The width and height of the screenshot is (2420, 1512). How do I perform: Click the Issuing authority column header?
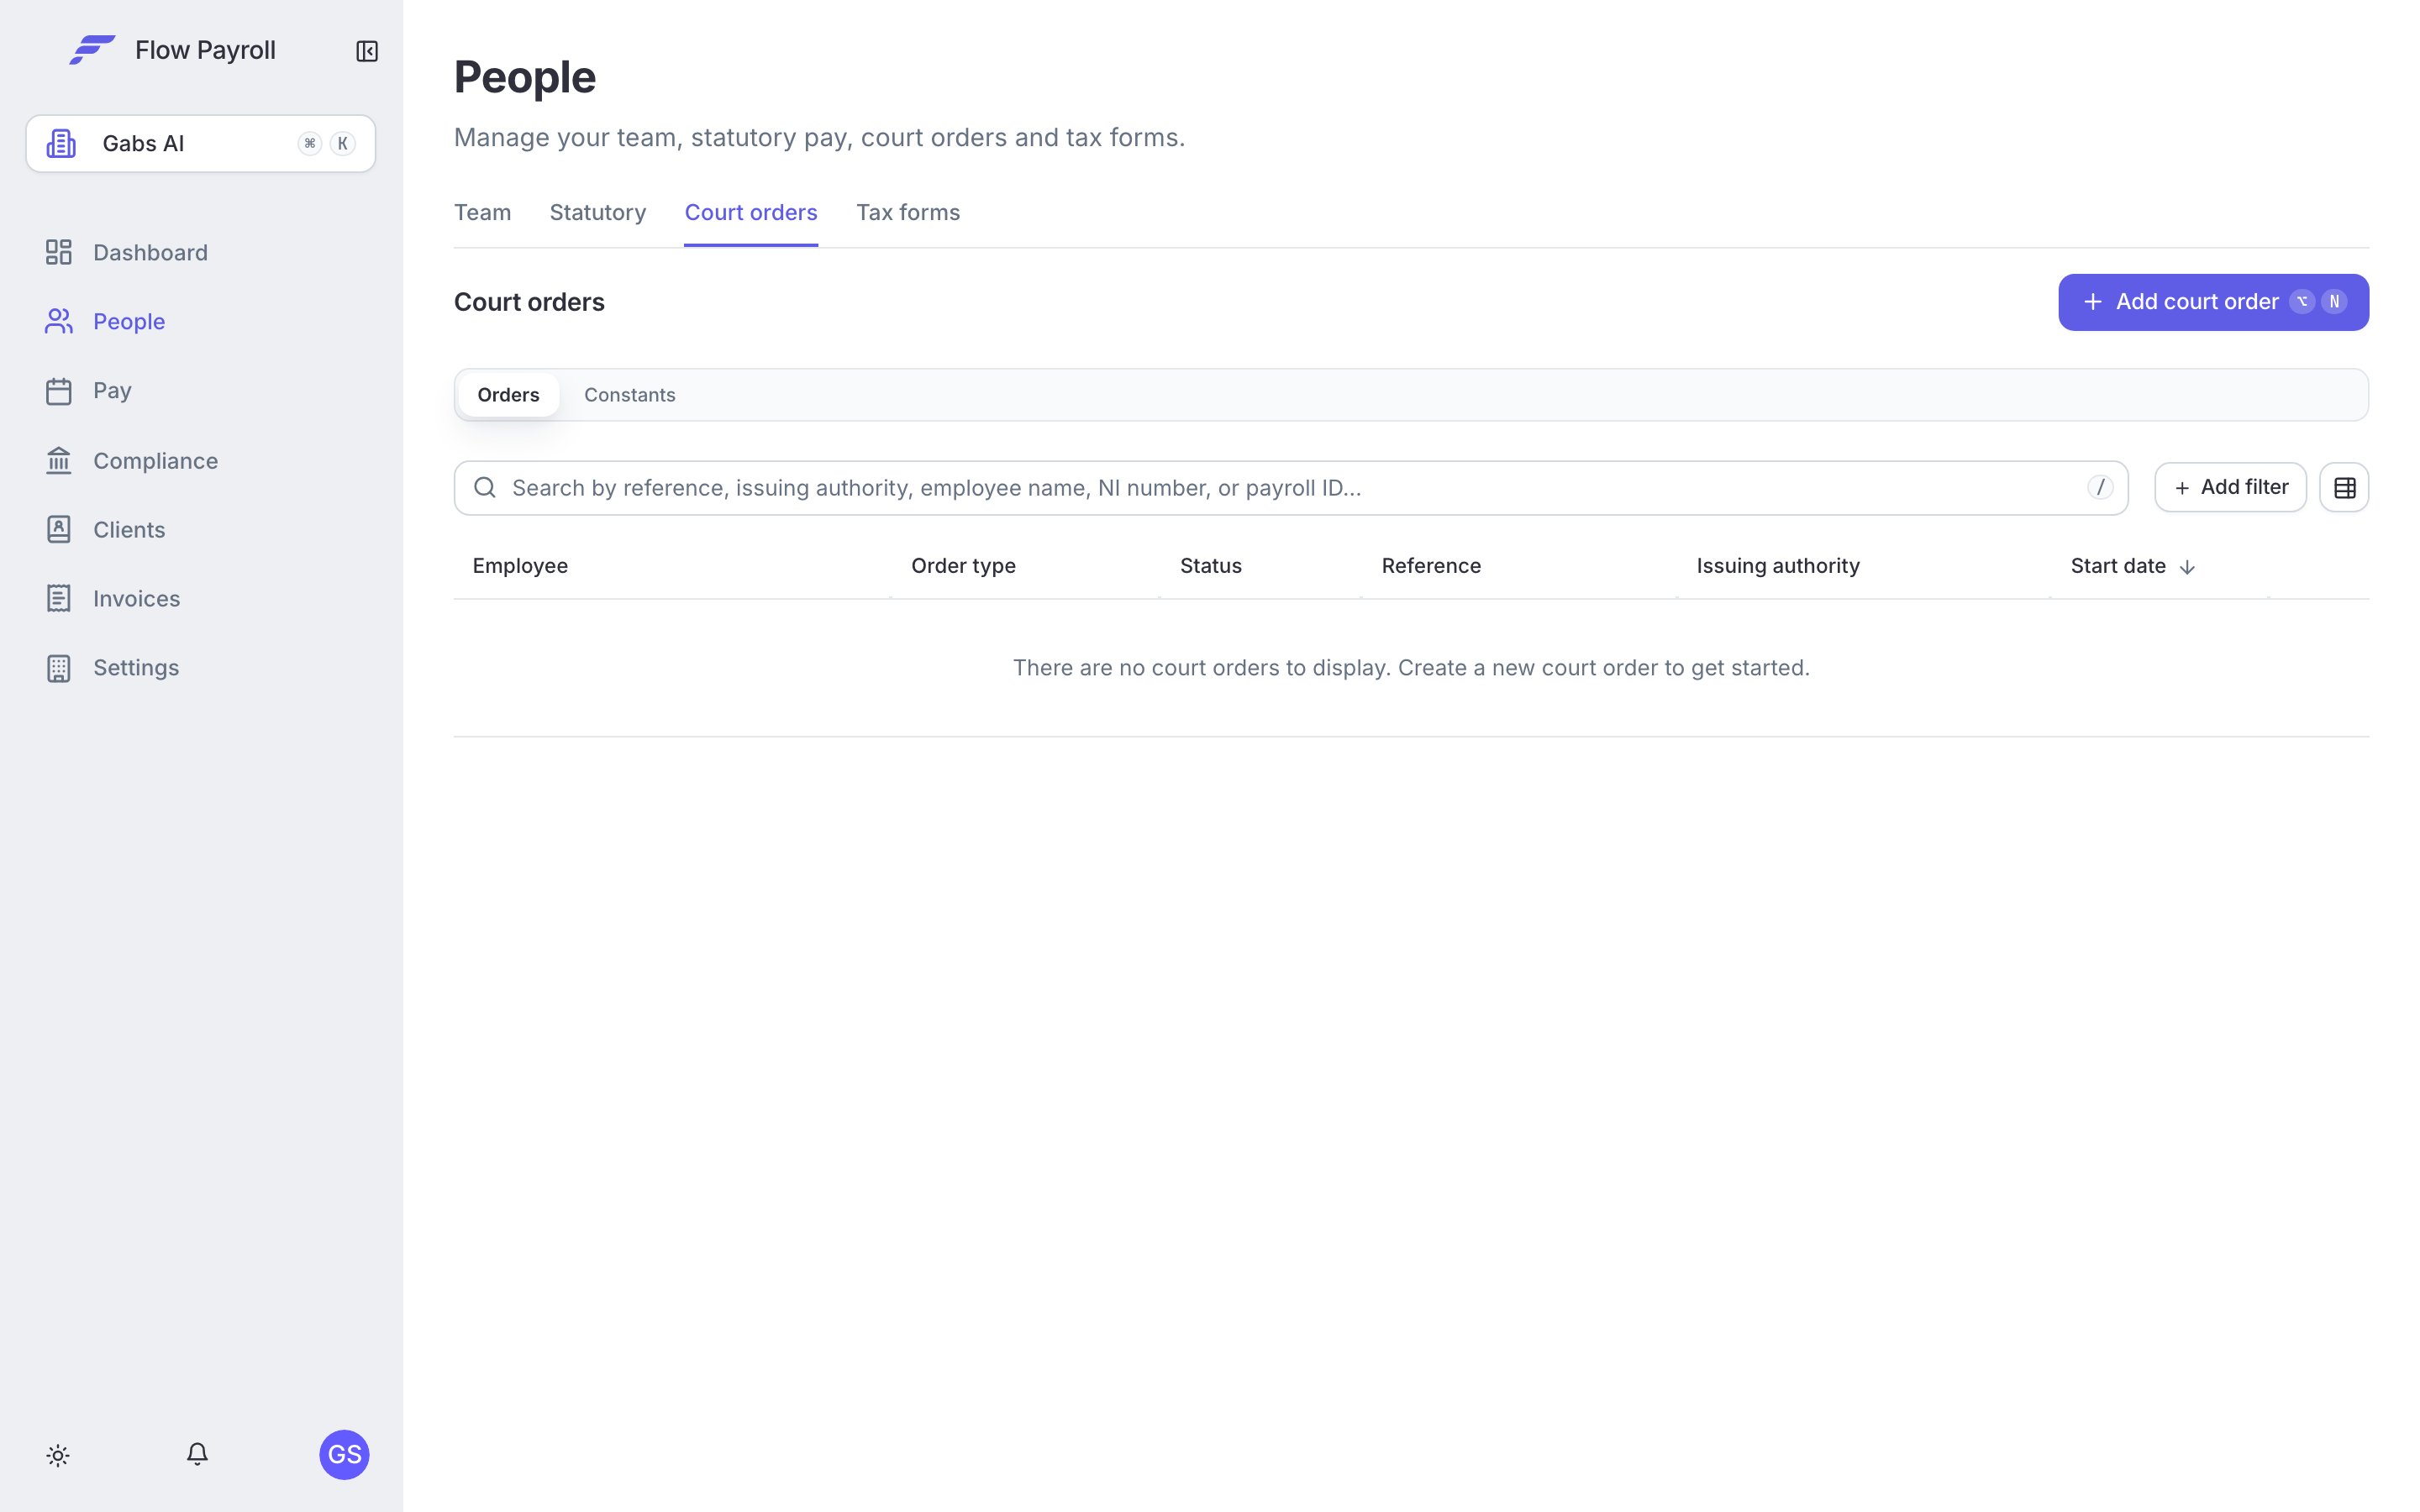pyautogui.click(x=1778, y=566)
